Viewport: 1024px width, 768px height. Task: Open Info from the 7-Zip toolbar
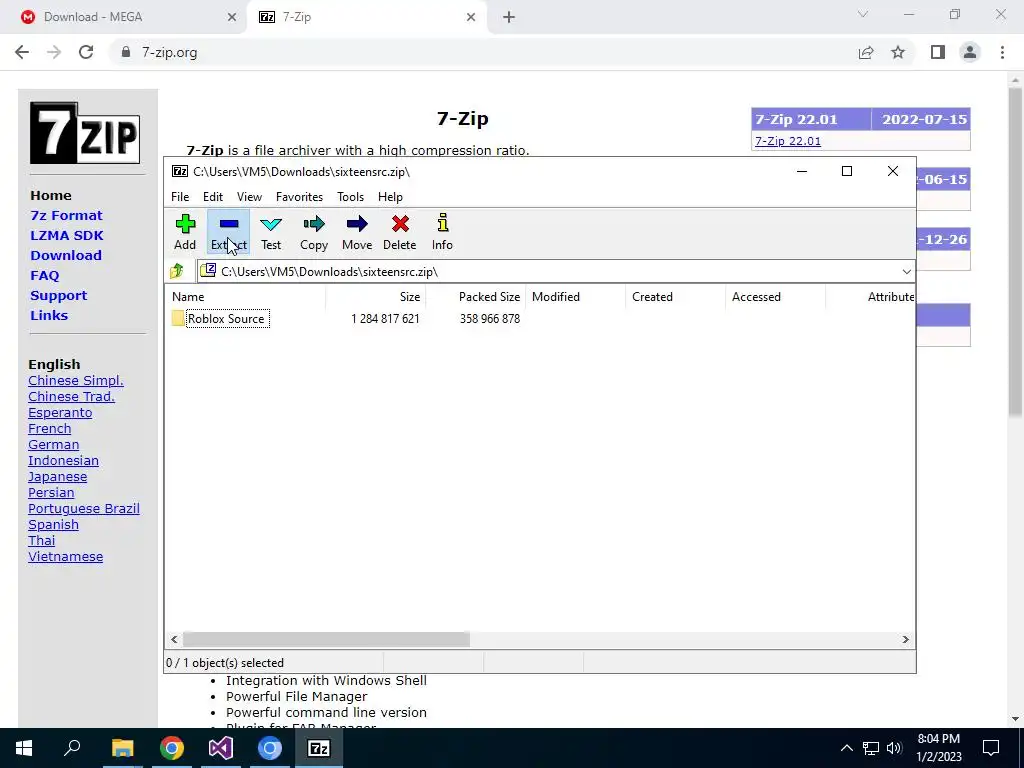point(442,232)
